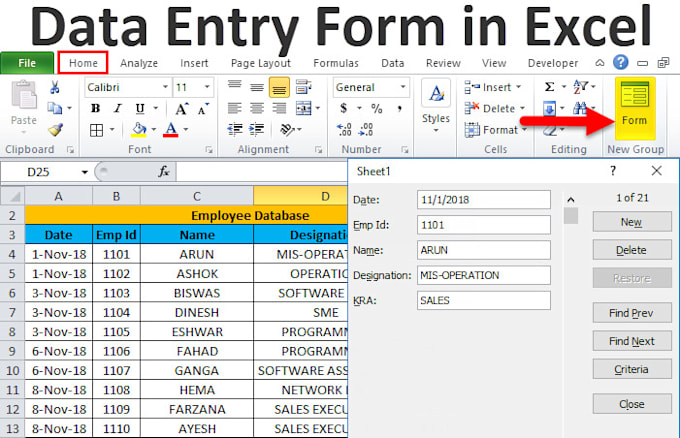Click Find Next button
680x438 pixels.
632,341
